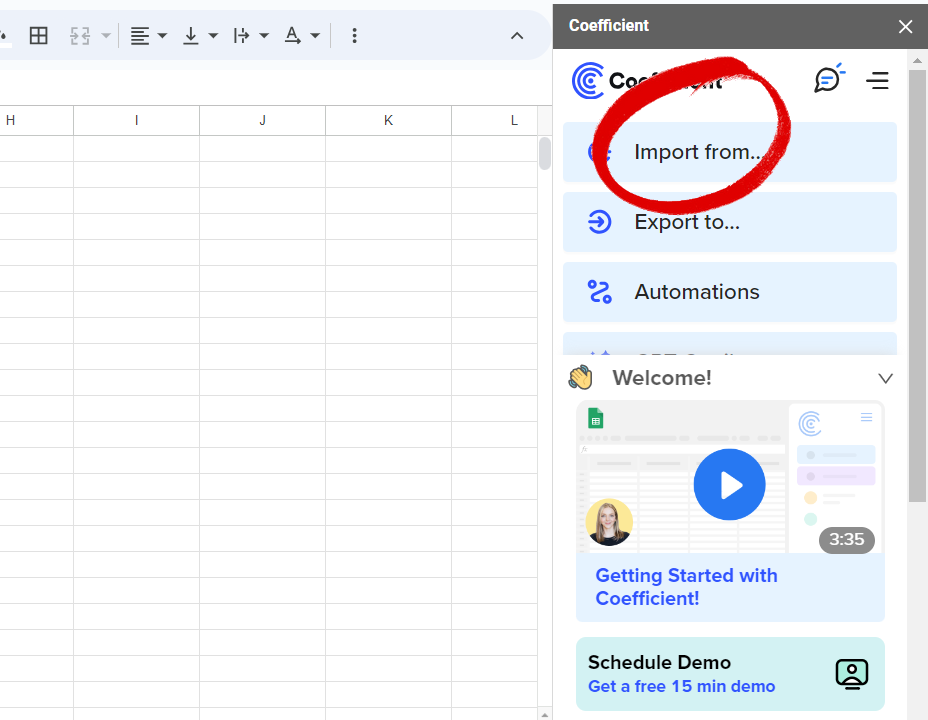Screen dimensions: 928x720
Task: Select column J header
Action: click(x=262, y=121)
